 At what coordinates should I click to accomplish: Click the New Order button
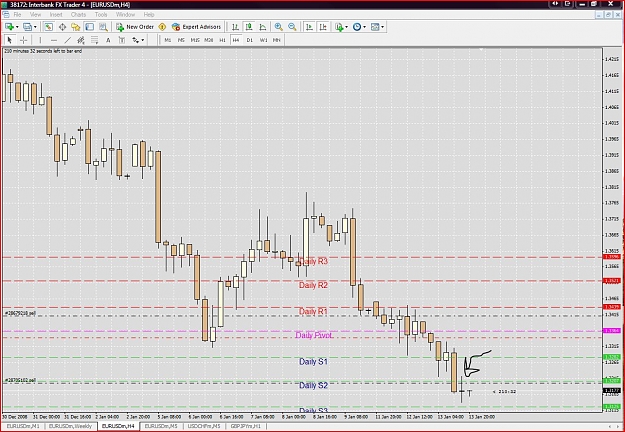(x=135, y=27)
